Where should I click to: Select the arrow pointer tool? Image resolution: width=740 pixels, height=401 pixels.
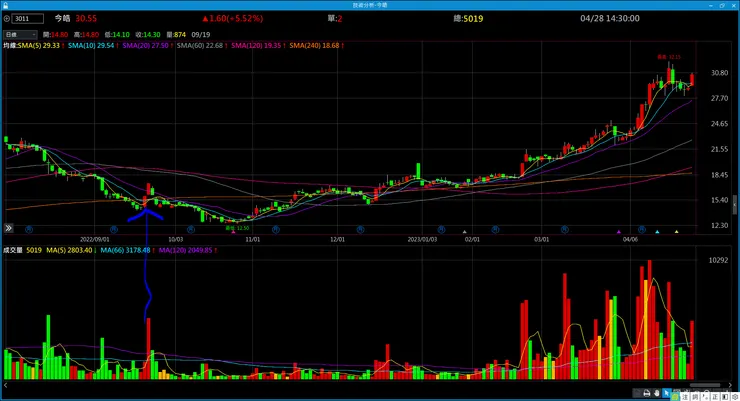click(666, 393)
